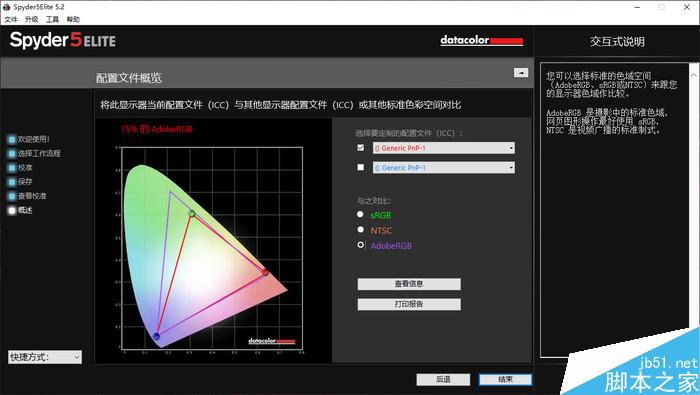Click the 打印报告 button

point(409,304)
